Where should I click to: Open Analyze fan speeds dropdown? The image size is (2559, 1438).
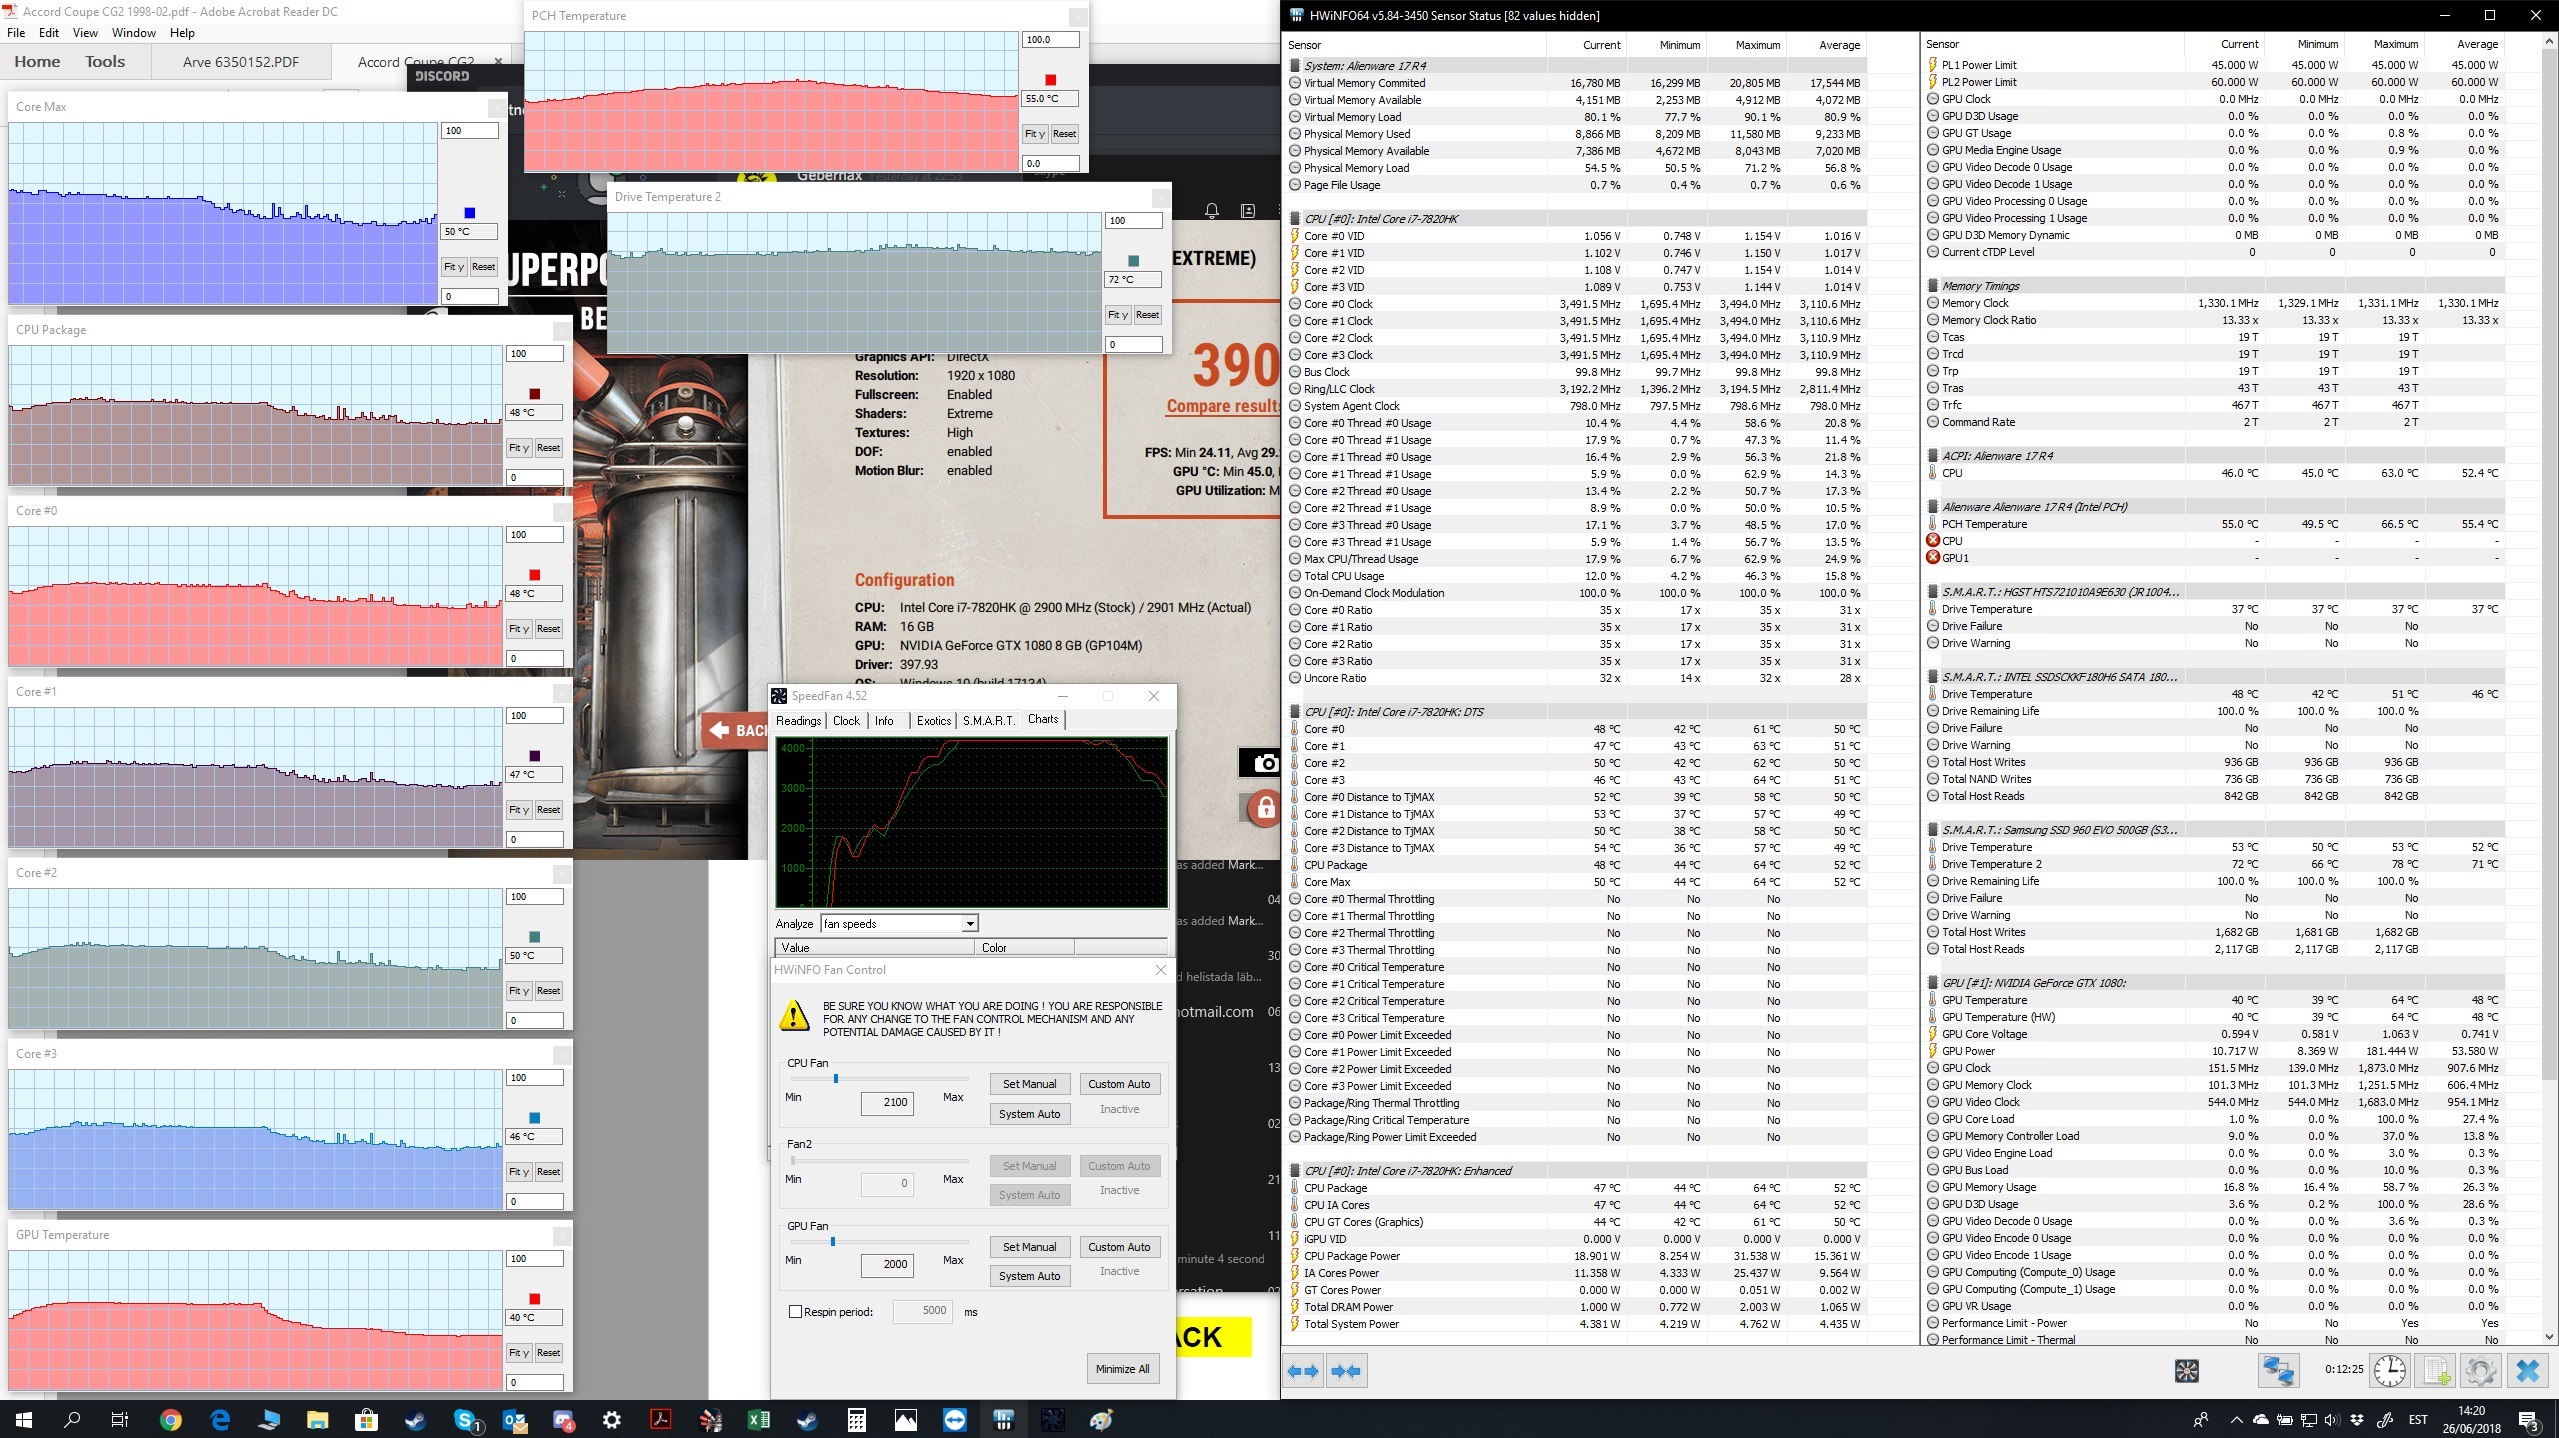click(899, 923)
